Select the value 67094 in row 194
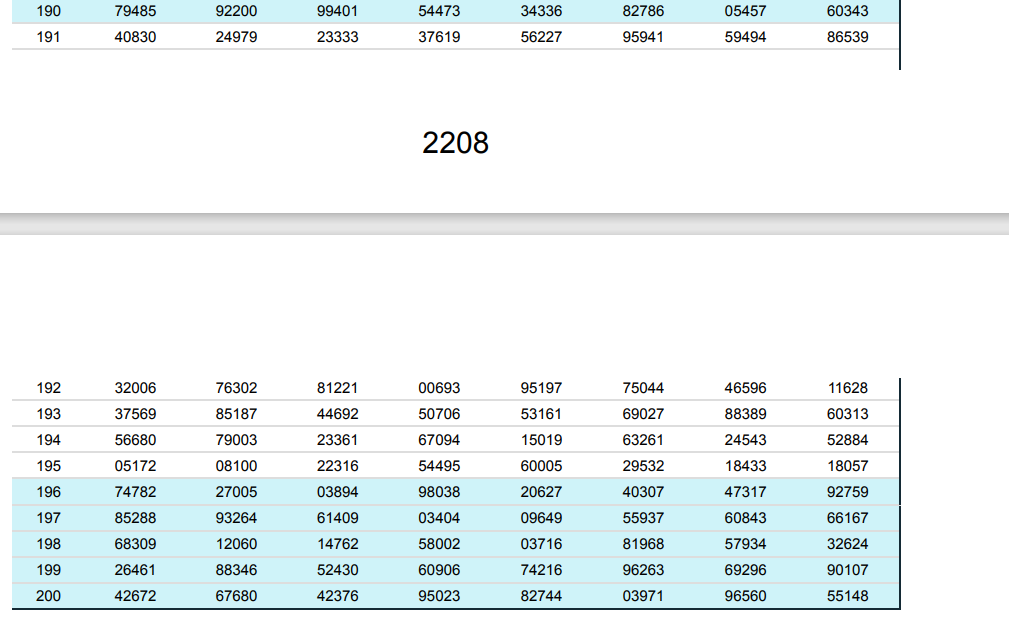The image size is (1009, 619). 440,440
